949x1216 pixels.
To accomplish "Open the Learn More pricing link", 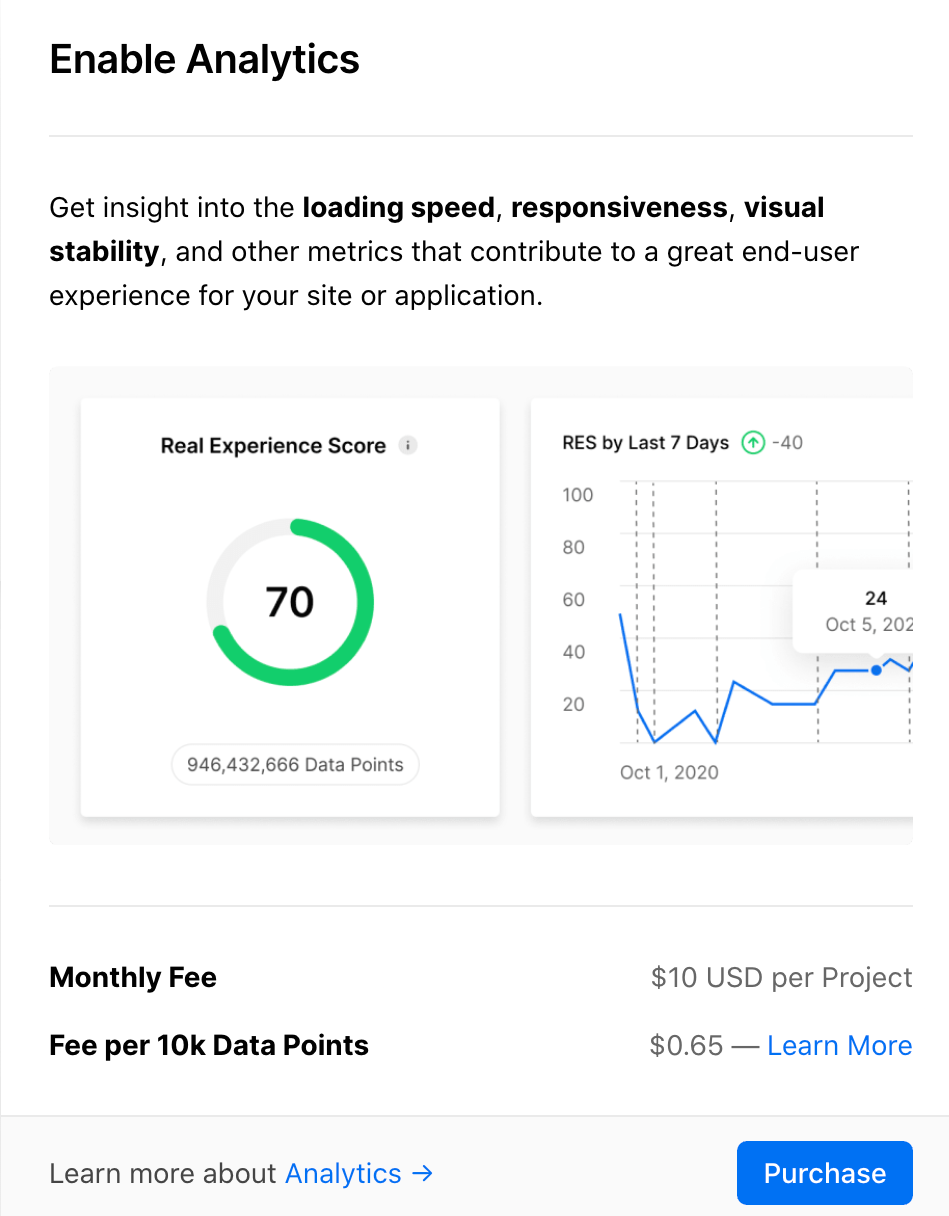I will [839, 1045].
